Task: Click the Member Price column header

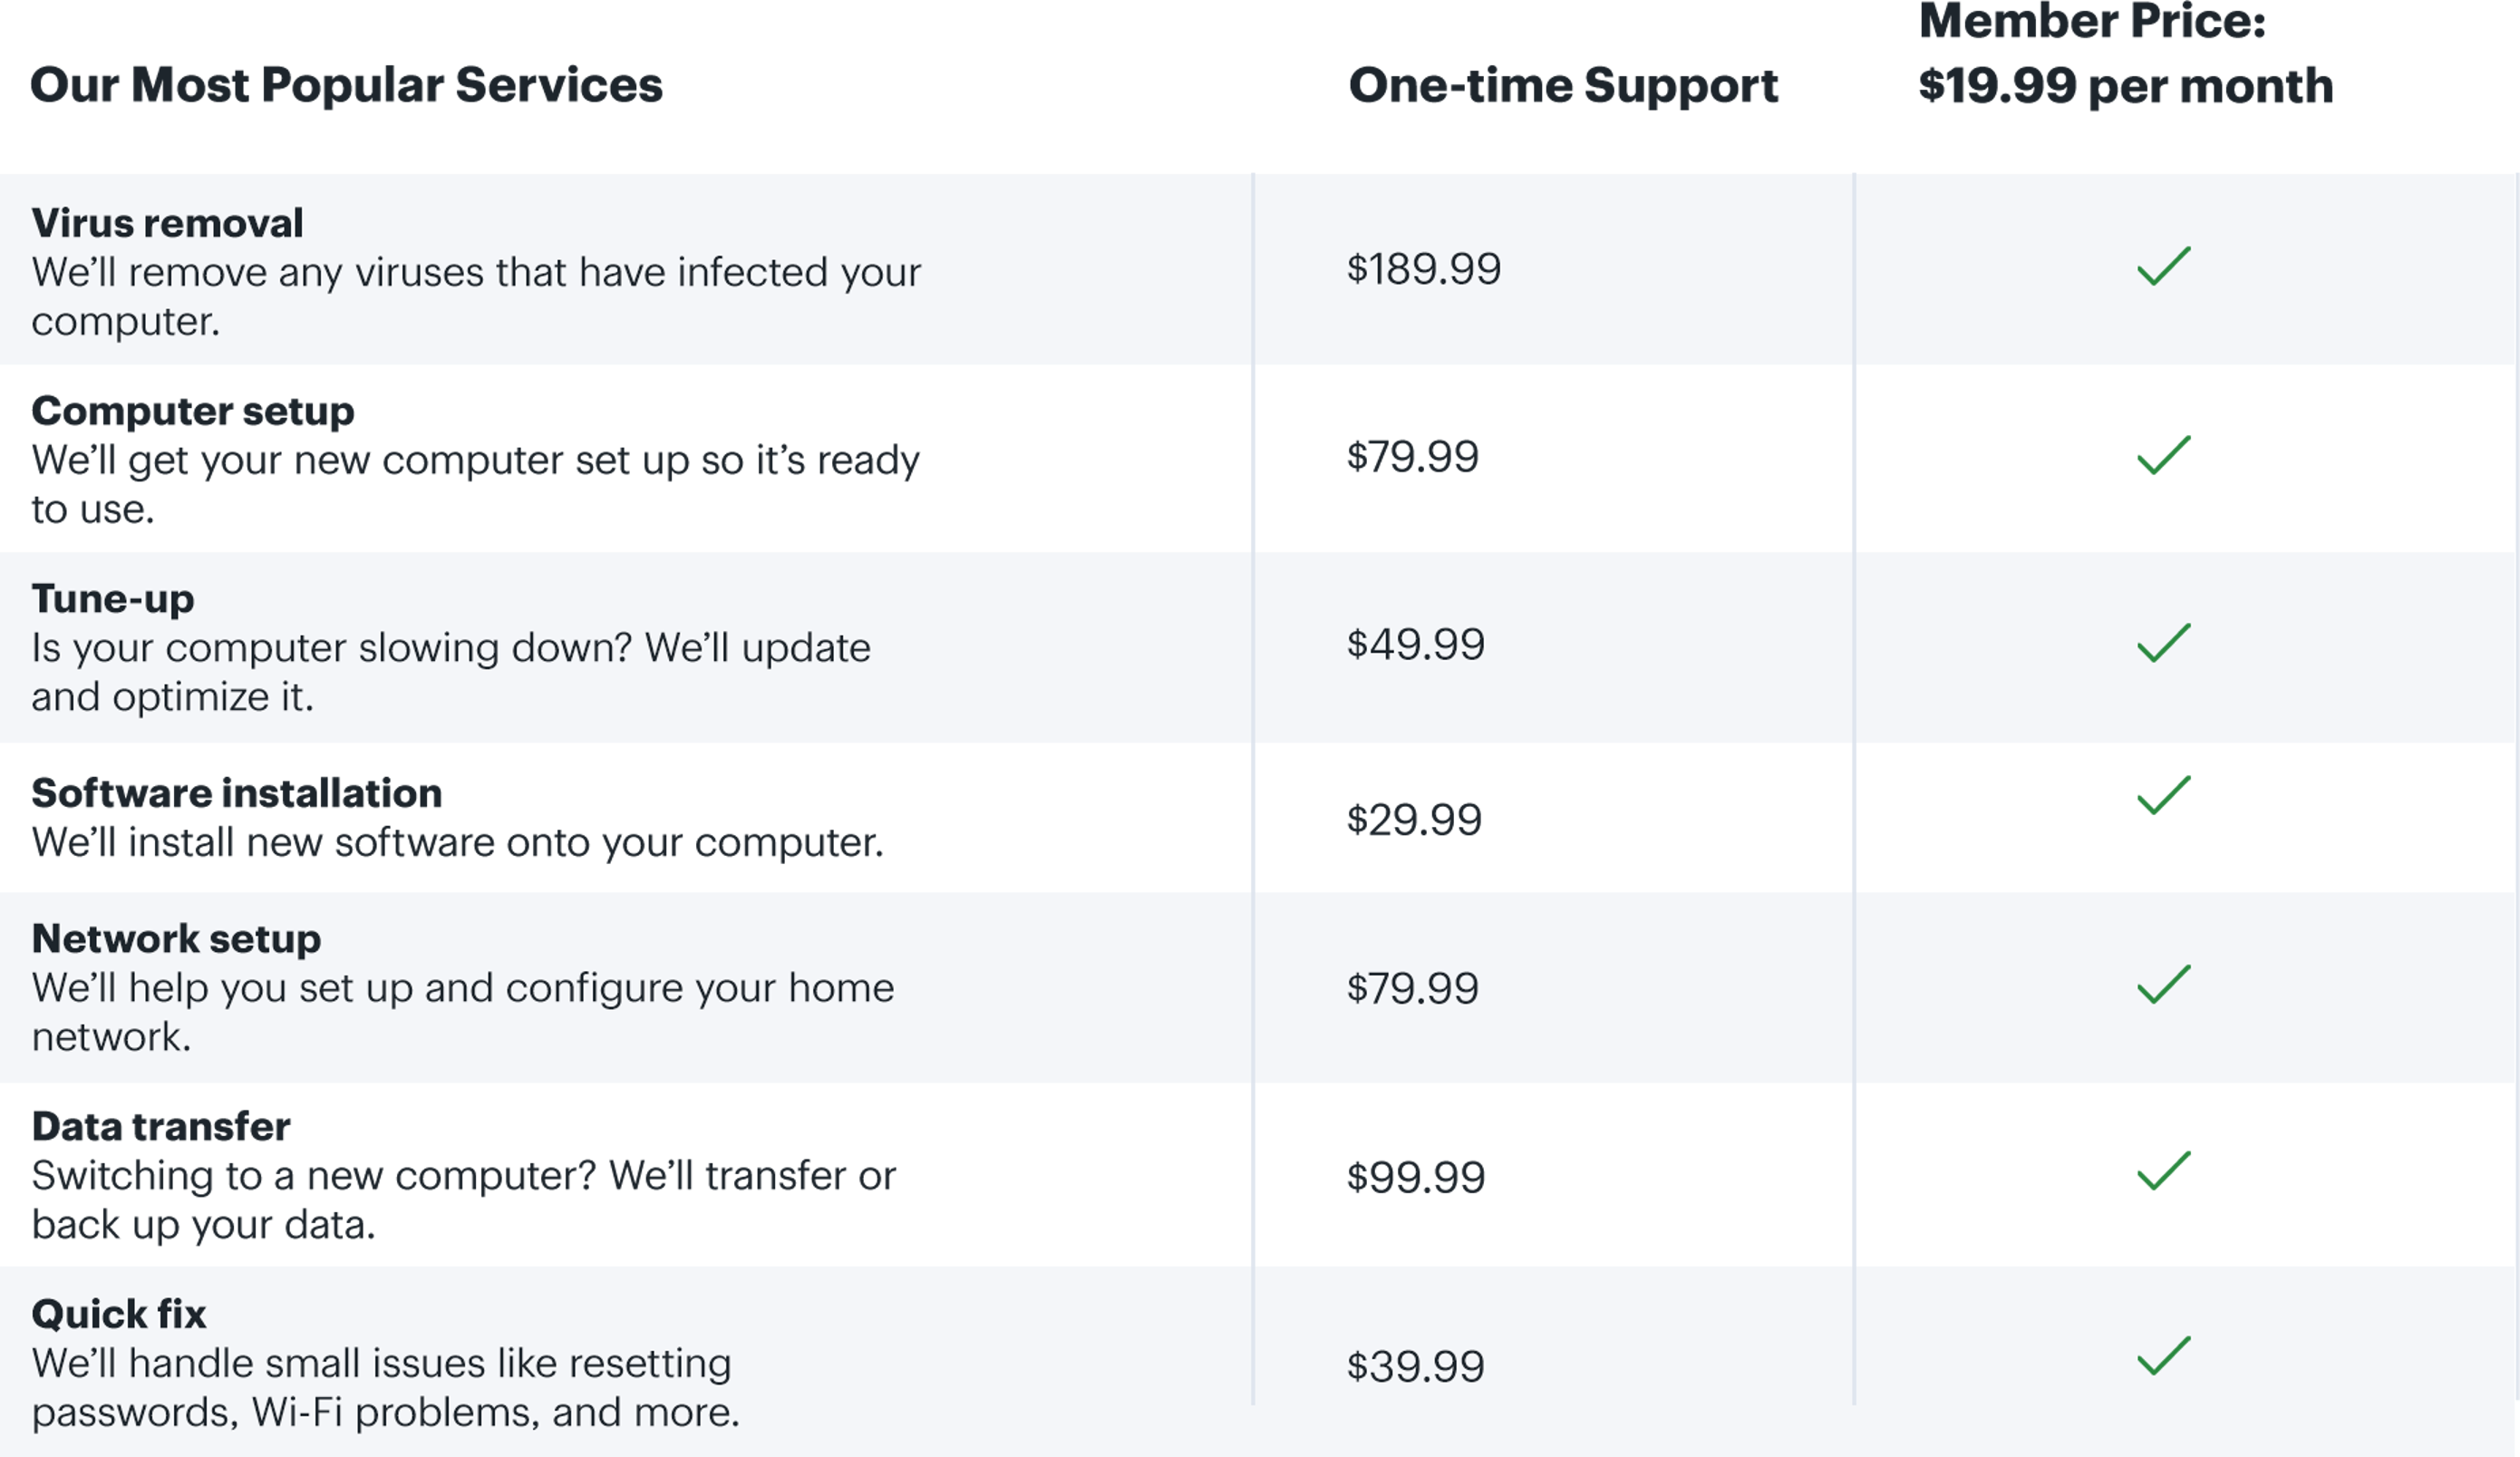Action: (x=2125, y=55)
